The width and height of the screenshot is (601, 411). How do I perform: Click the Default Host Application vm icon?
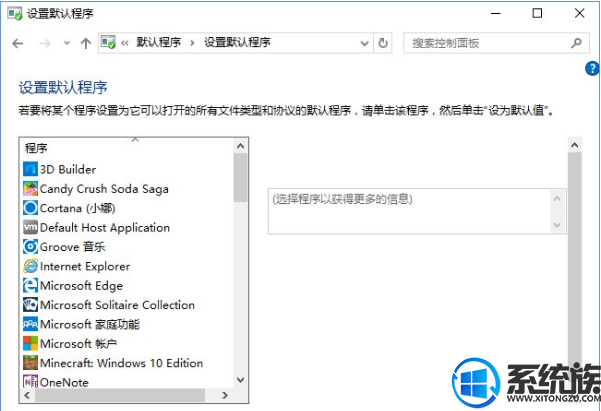tap(30, 227)
